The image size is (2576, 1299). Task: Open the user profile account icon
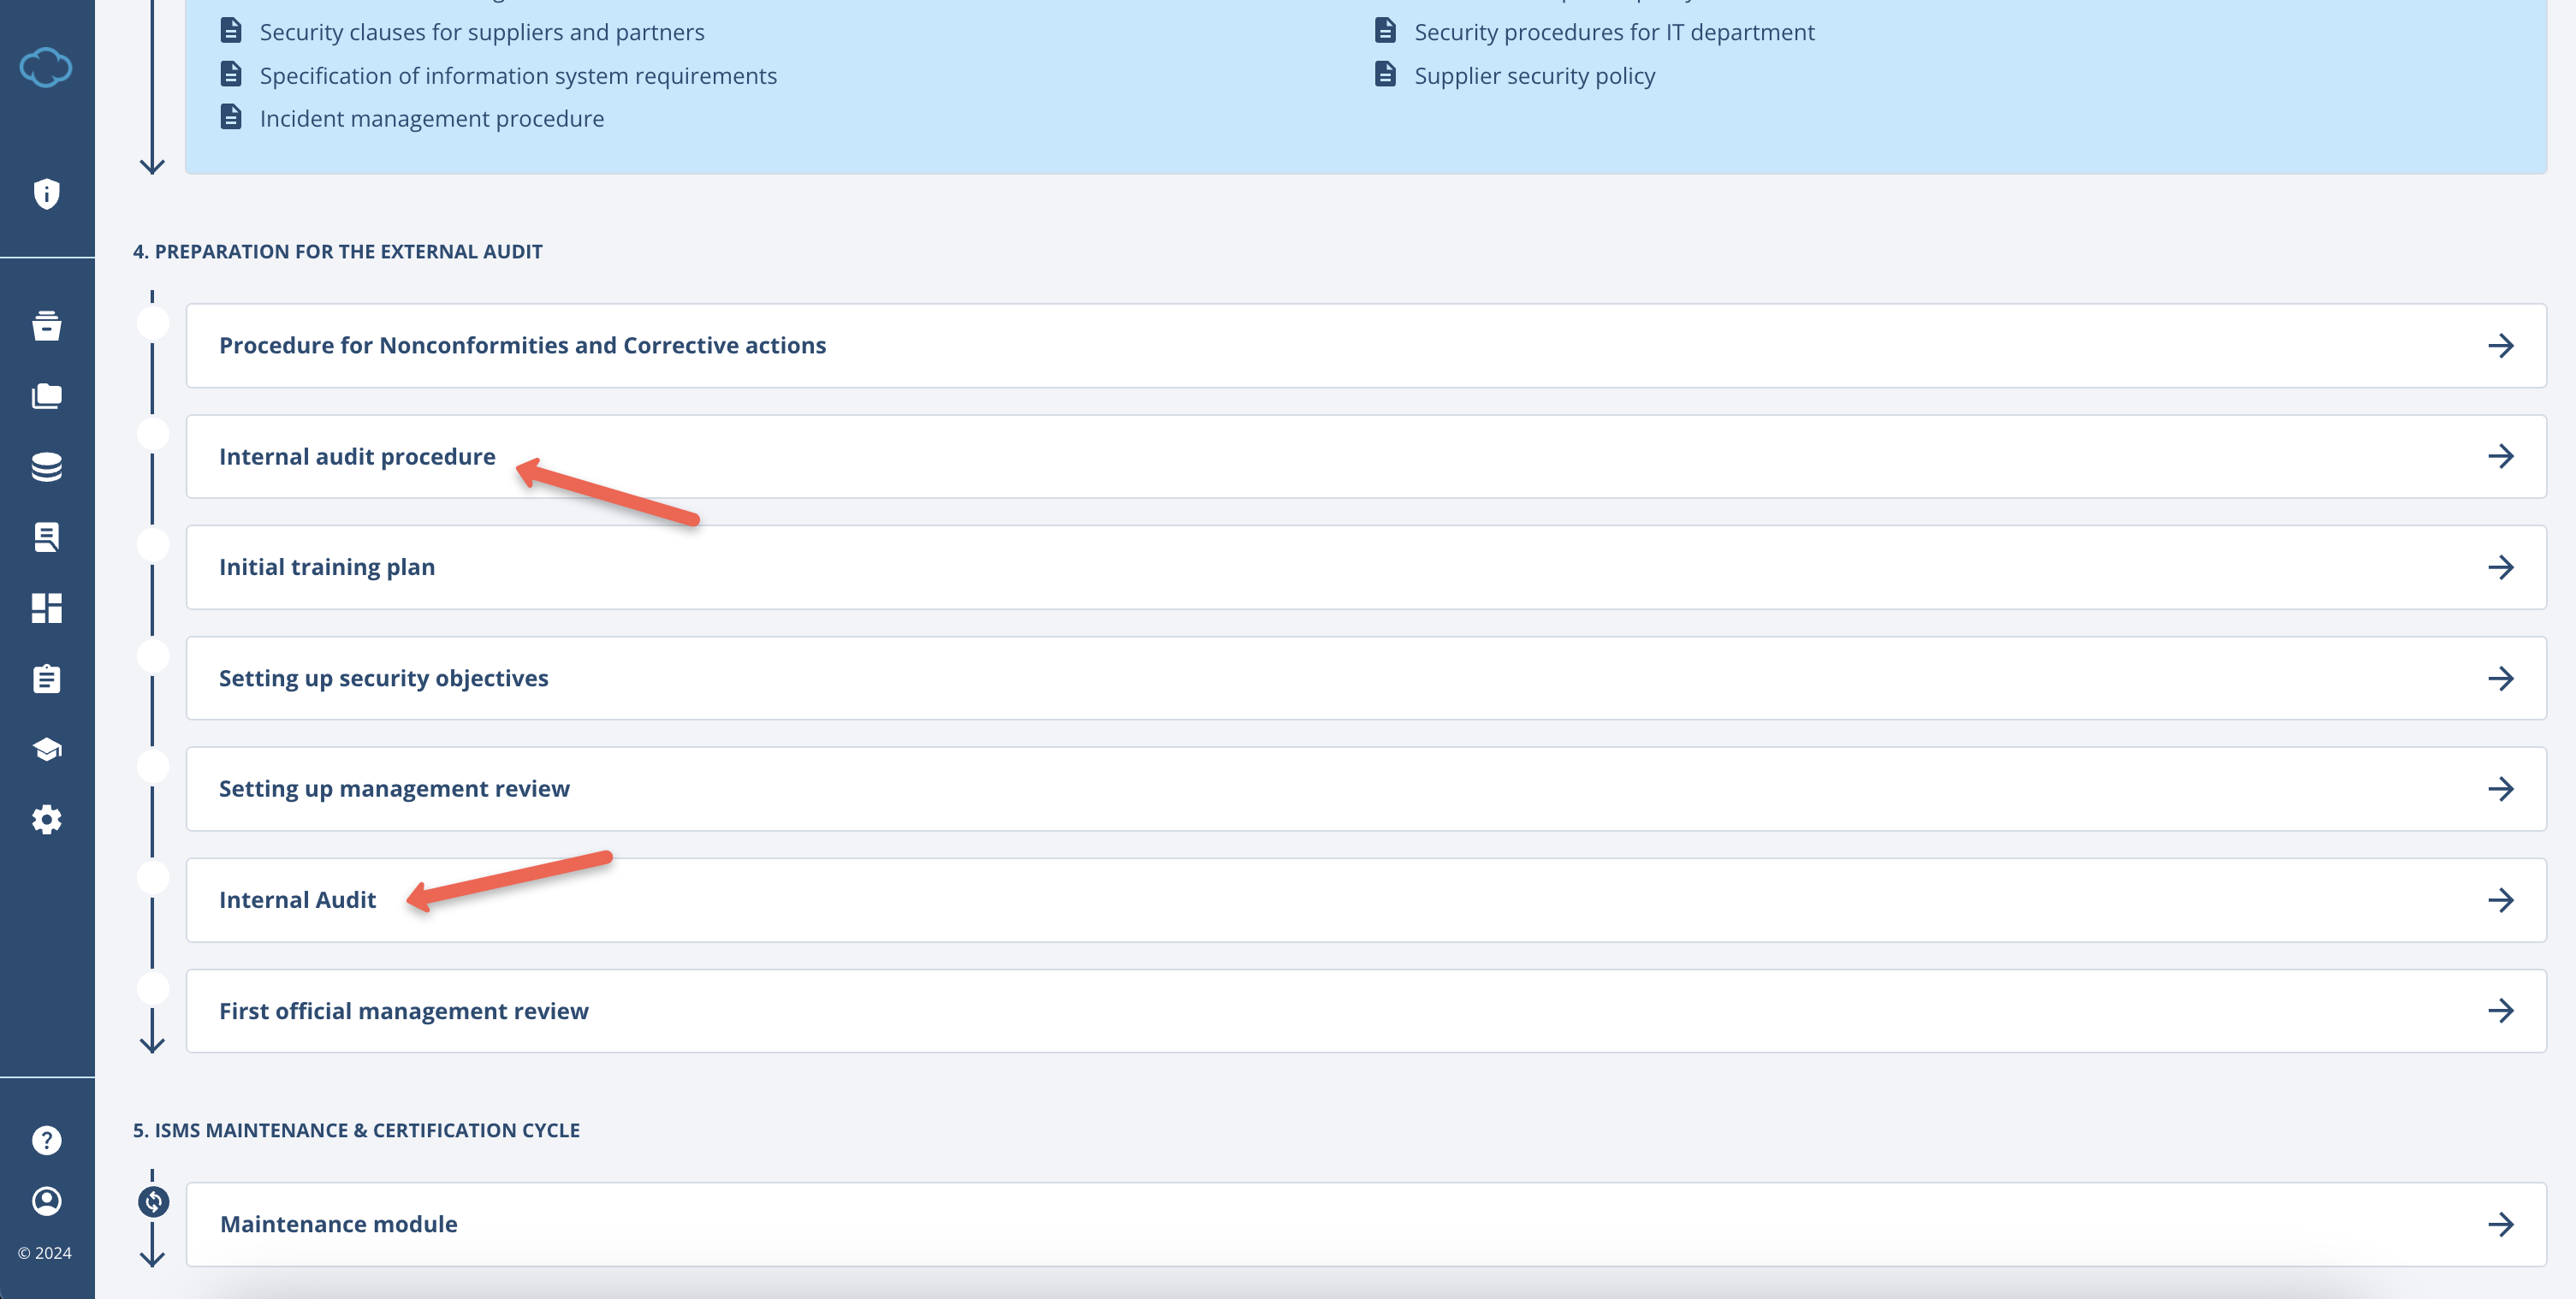coord(46,1201)
